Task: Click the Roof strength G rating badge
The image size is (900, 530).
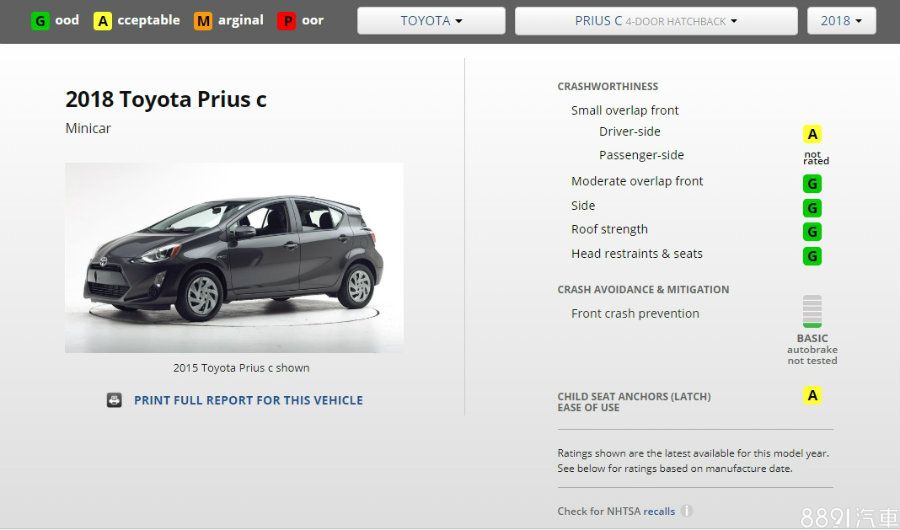Action: (x=812, y=231)
